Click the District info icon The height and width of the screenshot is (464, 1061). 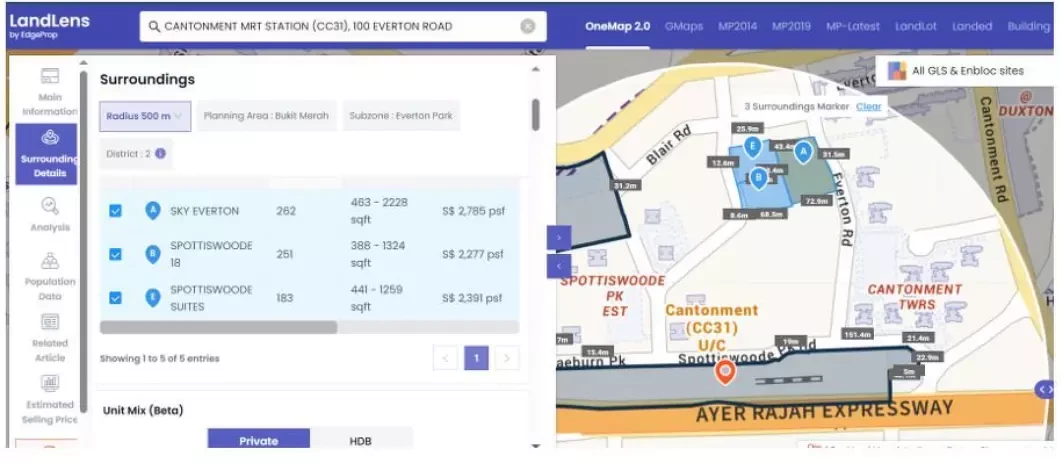160,154
